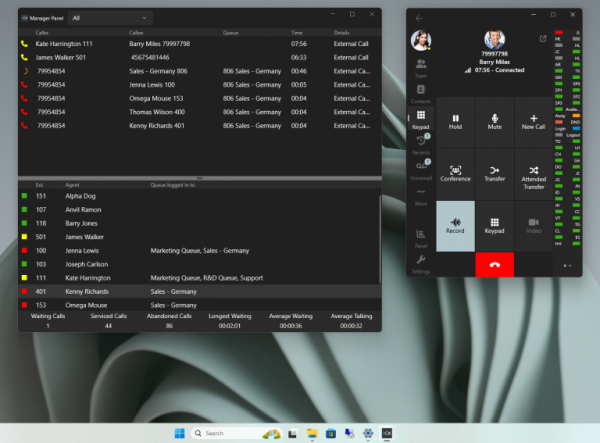Image resolution: width=600 pixels, height=443 pixels.
Task: Select the Keypad tab in the sidebar
Action: pos(421,120)
